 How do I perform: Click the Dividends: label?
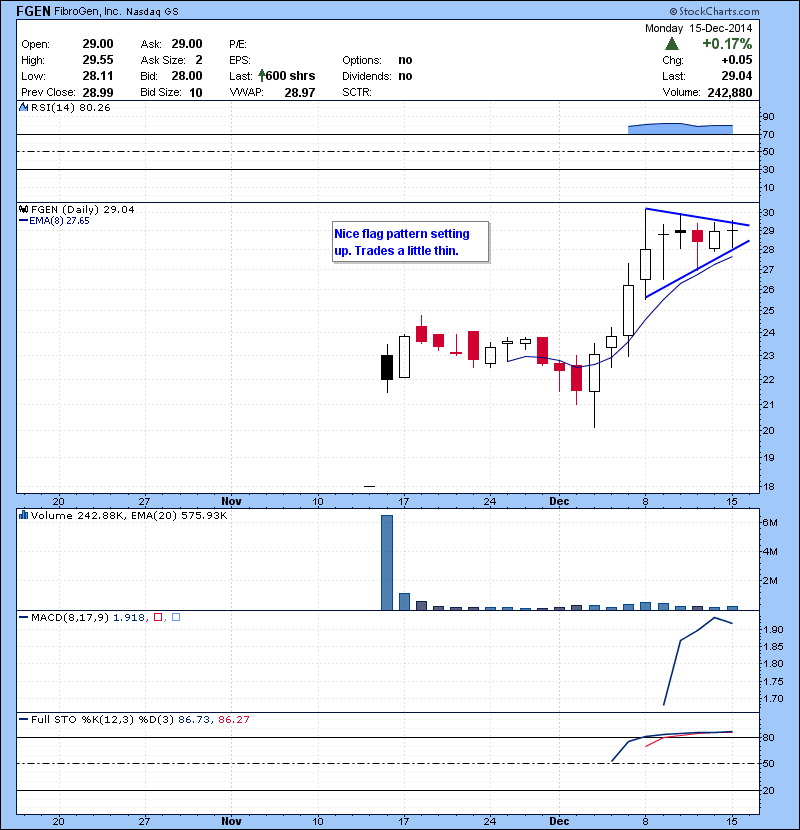(x=367, y=76)
